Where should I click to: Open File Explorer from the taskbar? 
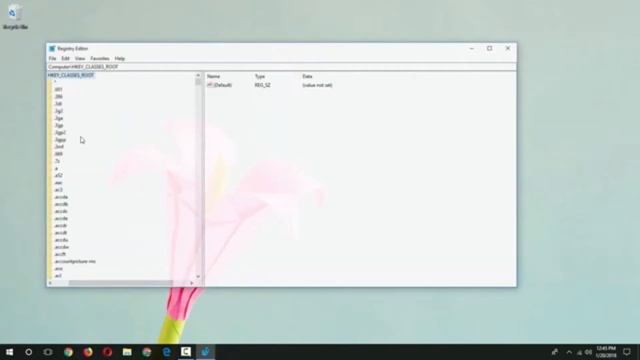click(x=127, y=352)
